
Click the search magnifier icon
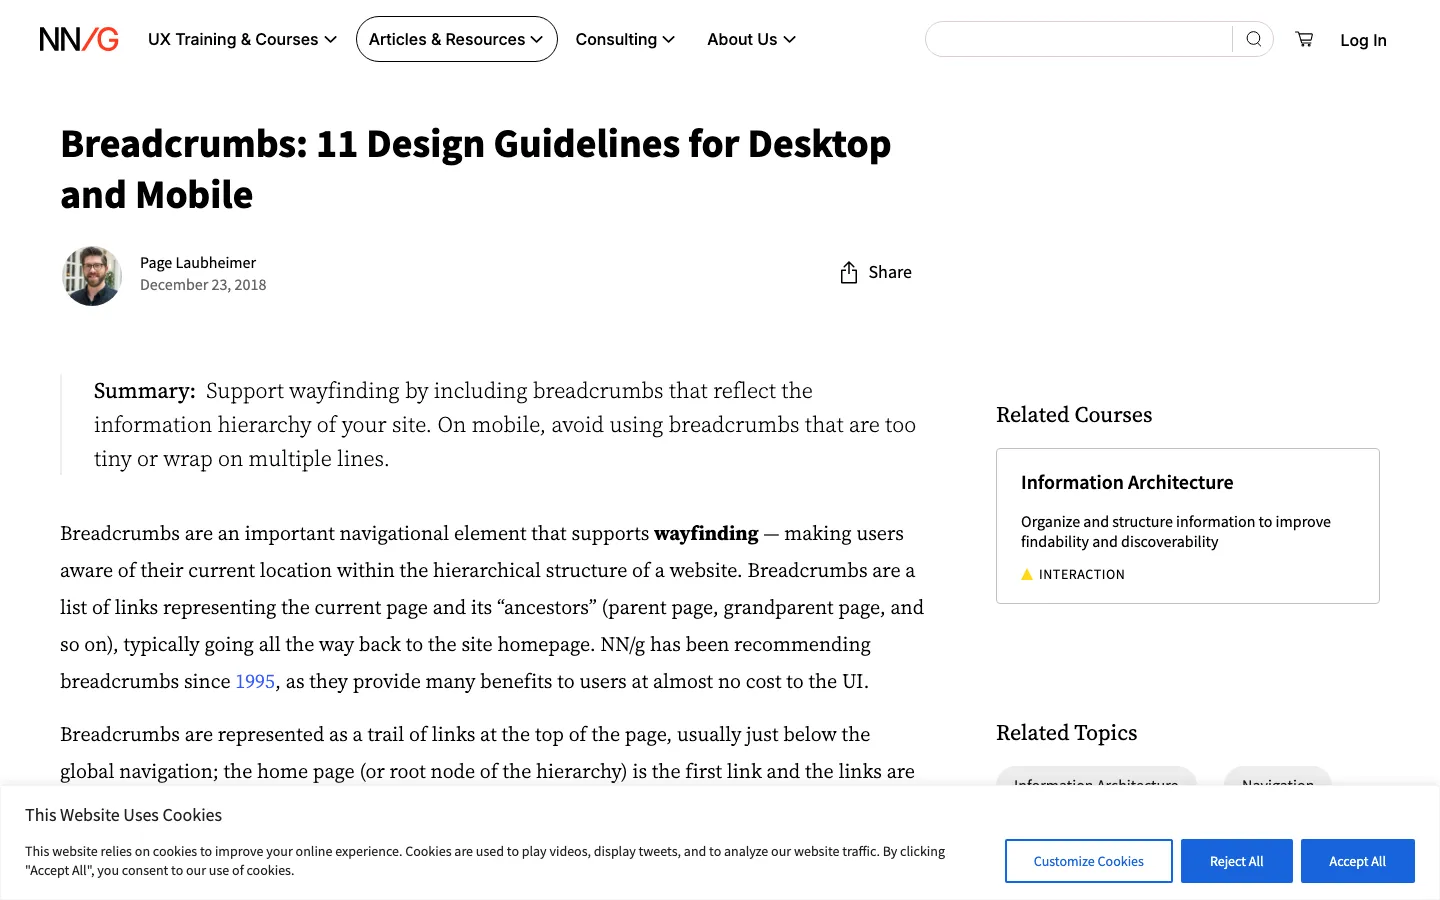pos(1253,39)
